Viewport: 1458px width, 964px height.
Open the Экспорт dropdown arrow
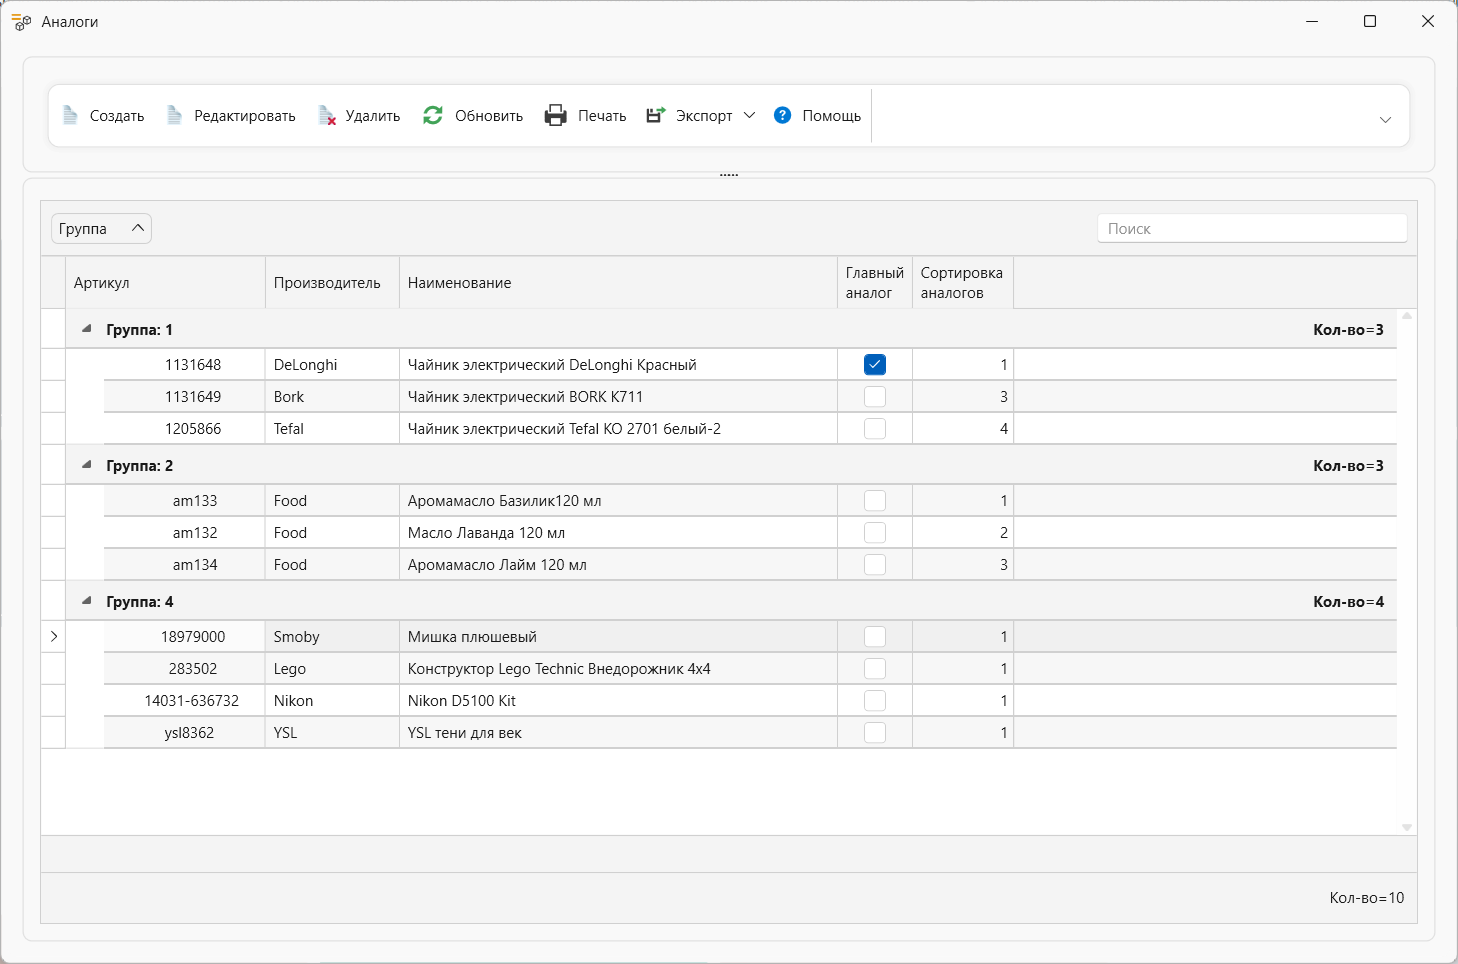click(749, 115)
